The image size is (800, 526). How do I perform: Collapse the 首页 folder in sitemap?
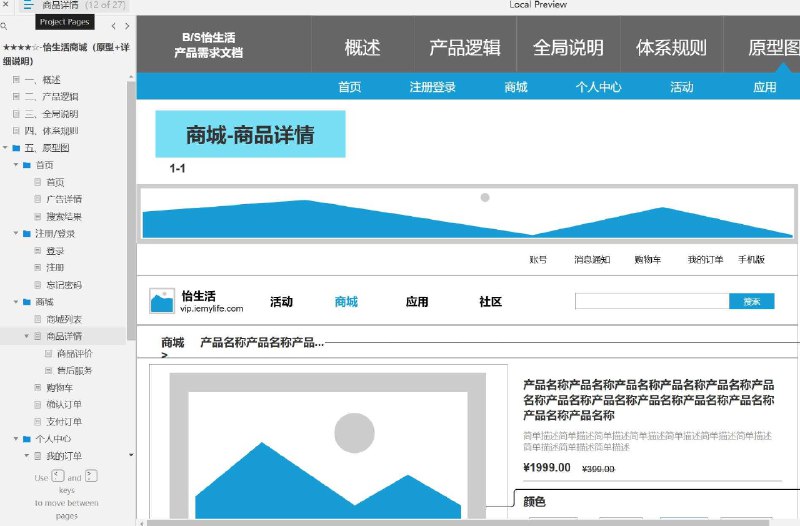pos(16,165)
